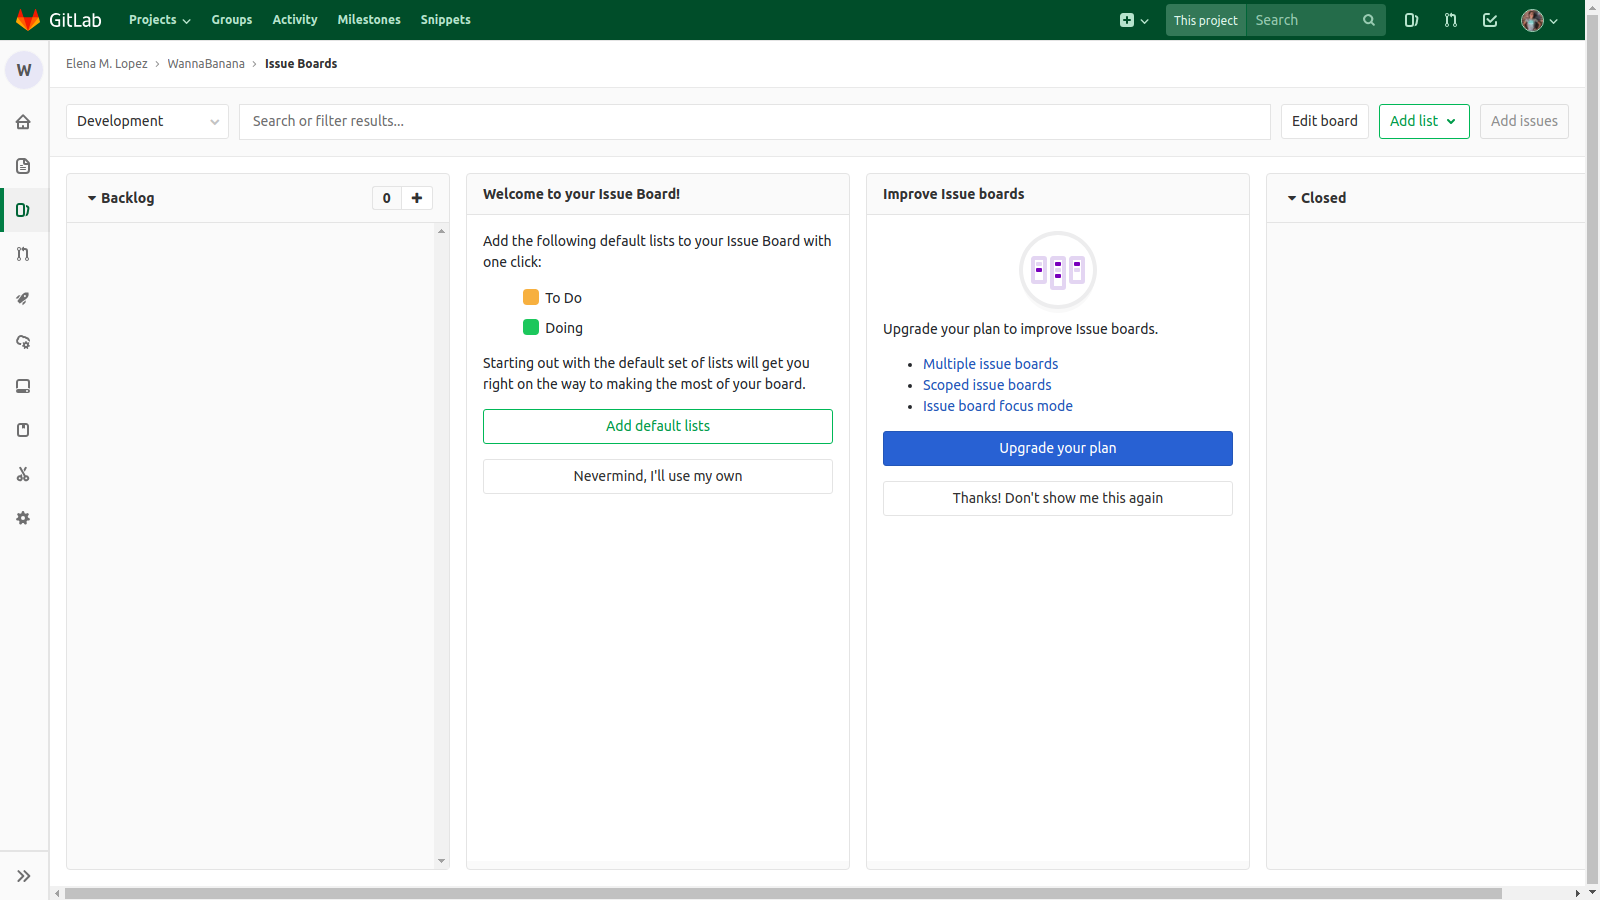Click the green Doing label swatch
The width and height of the screenshot is (1600, 900).
531,327
